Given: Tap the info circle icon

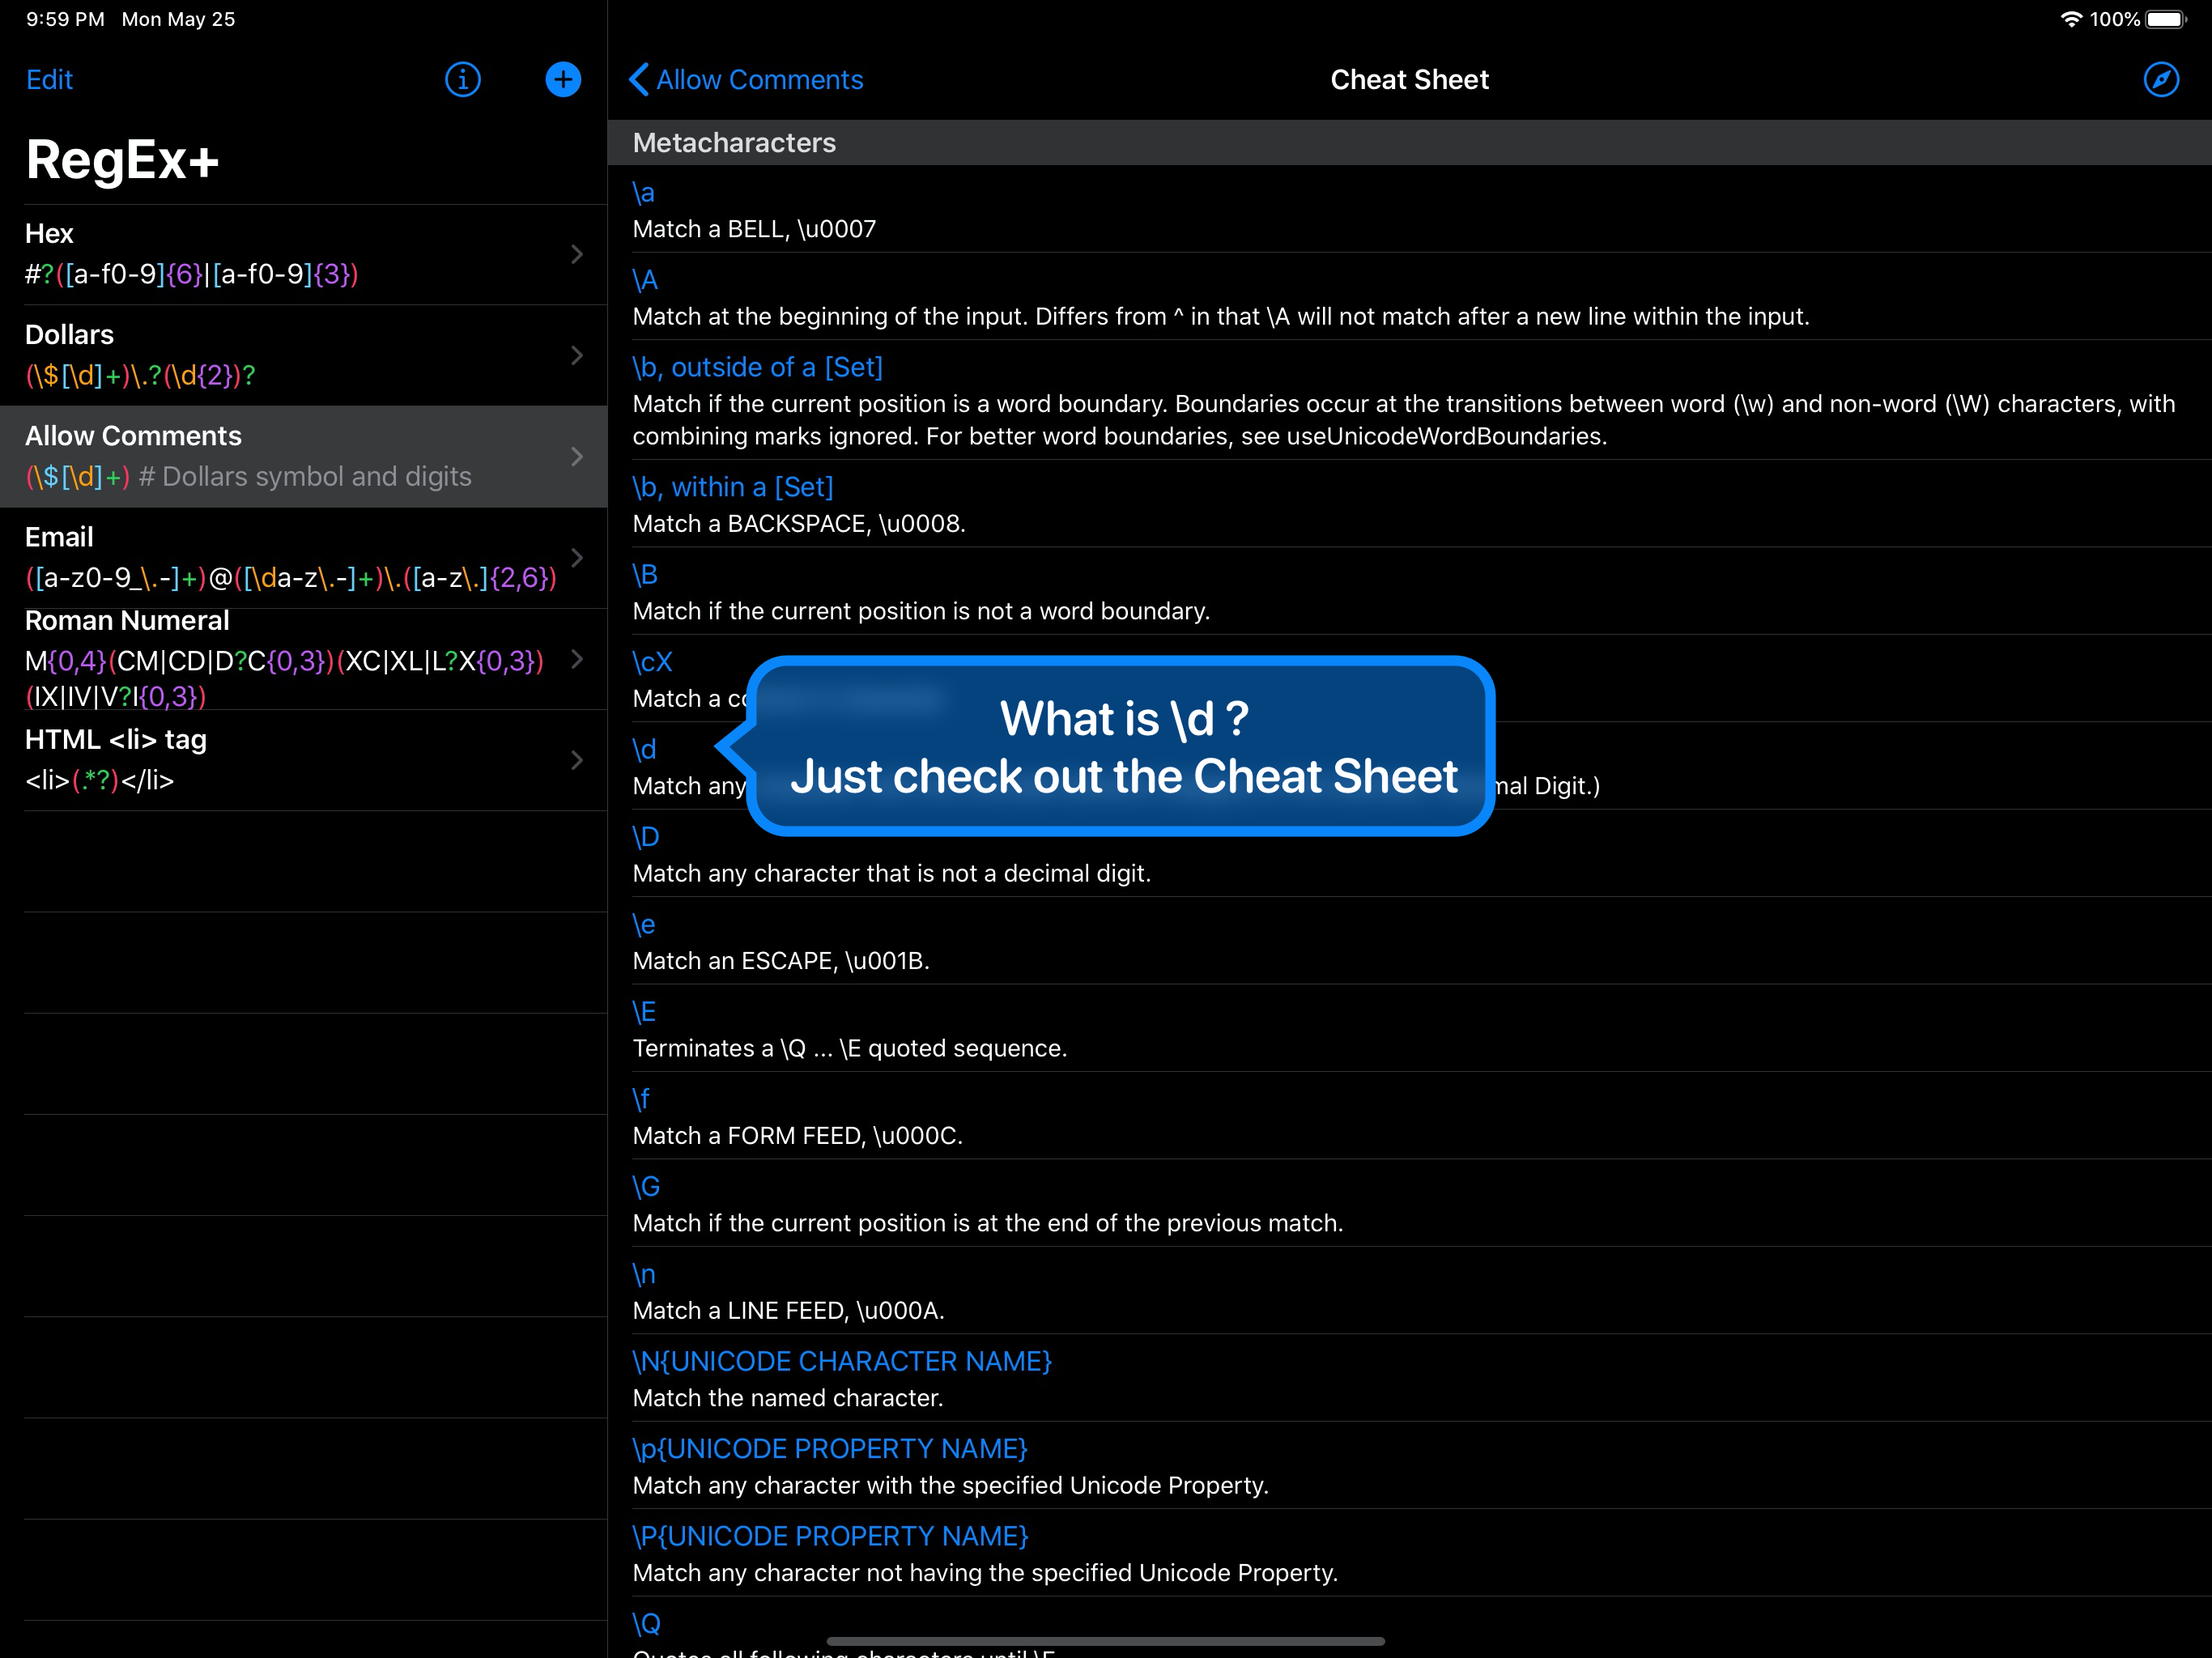Looking at the screenshot, I should coord(462,79).
